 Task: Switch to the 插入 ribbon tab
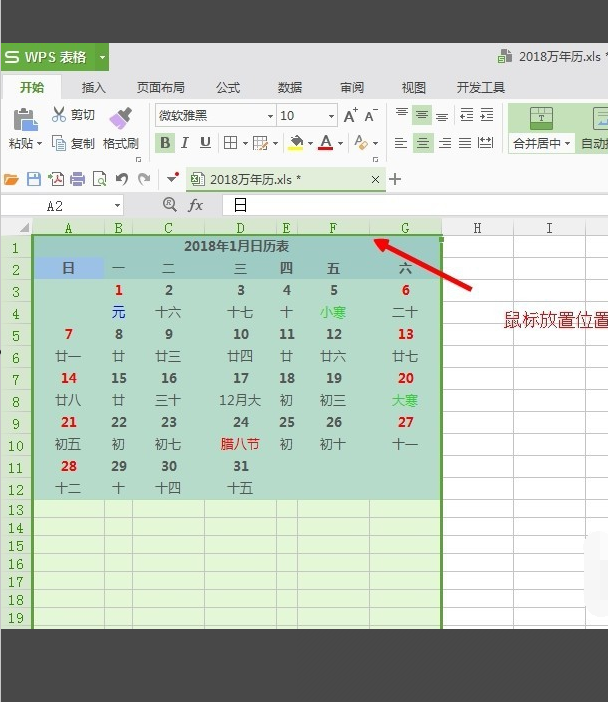point(94,87)
